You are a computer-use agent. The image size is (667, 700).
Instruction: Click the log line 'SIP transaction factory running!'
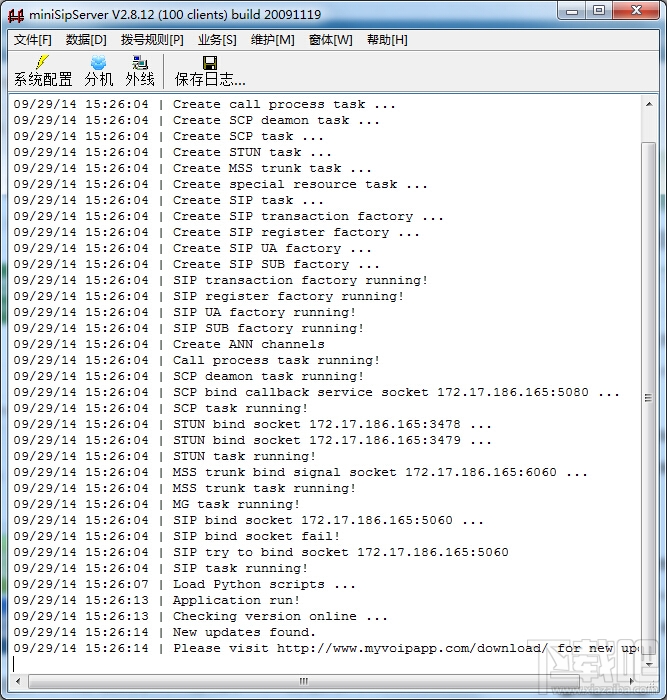(x=300, y=280)
